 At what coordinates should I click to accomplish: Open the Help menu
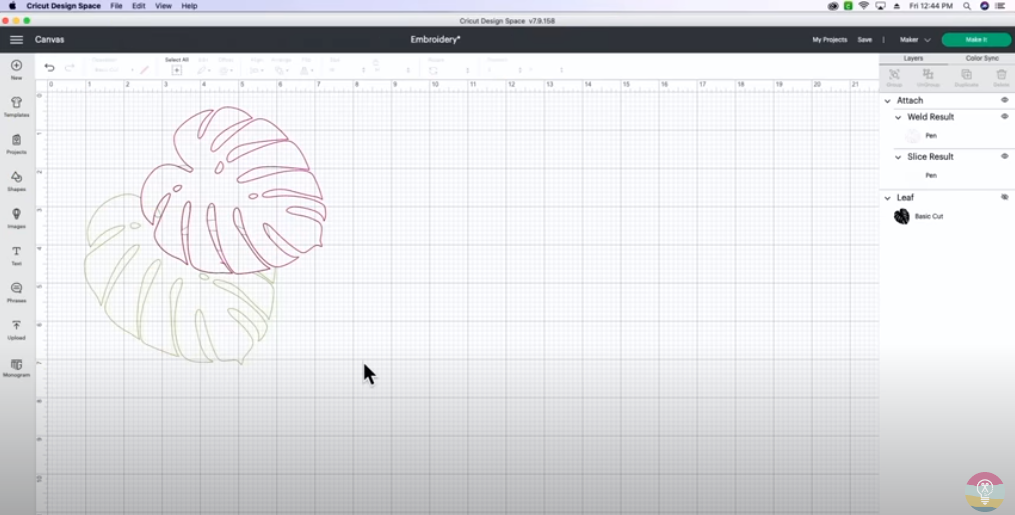point(189,6)
